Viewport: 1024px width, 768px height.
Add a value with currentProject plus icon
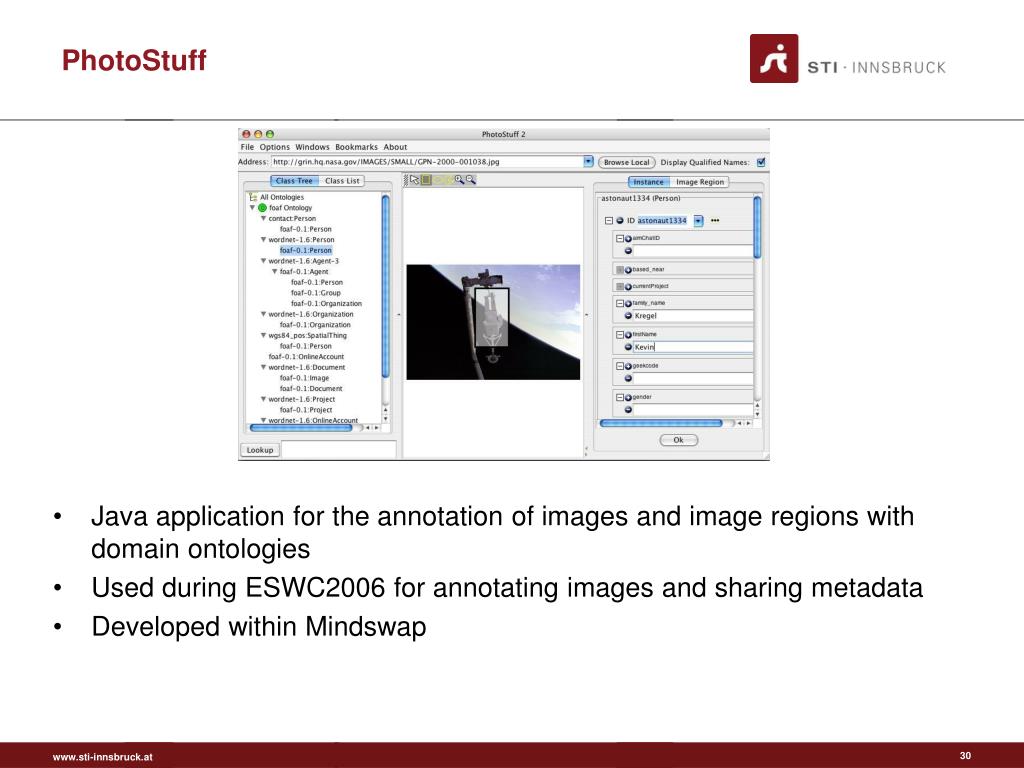(x=628, y=287)
